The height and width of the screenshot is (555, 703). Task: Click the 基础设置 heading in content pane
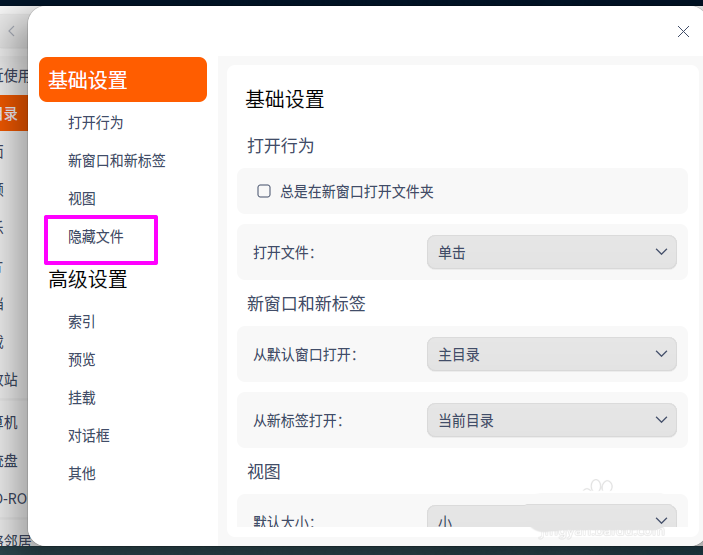(285, 100)
